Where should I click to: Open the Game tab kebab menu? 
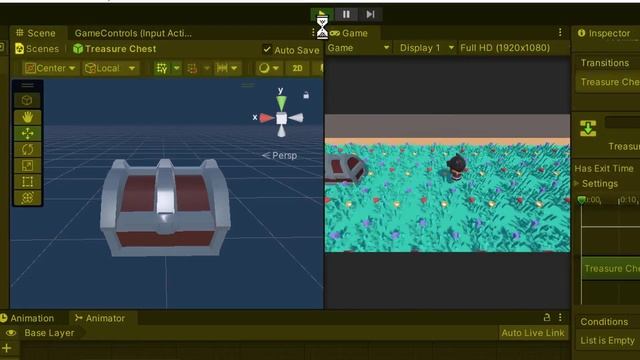point(560,32)
